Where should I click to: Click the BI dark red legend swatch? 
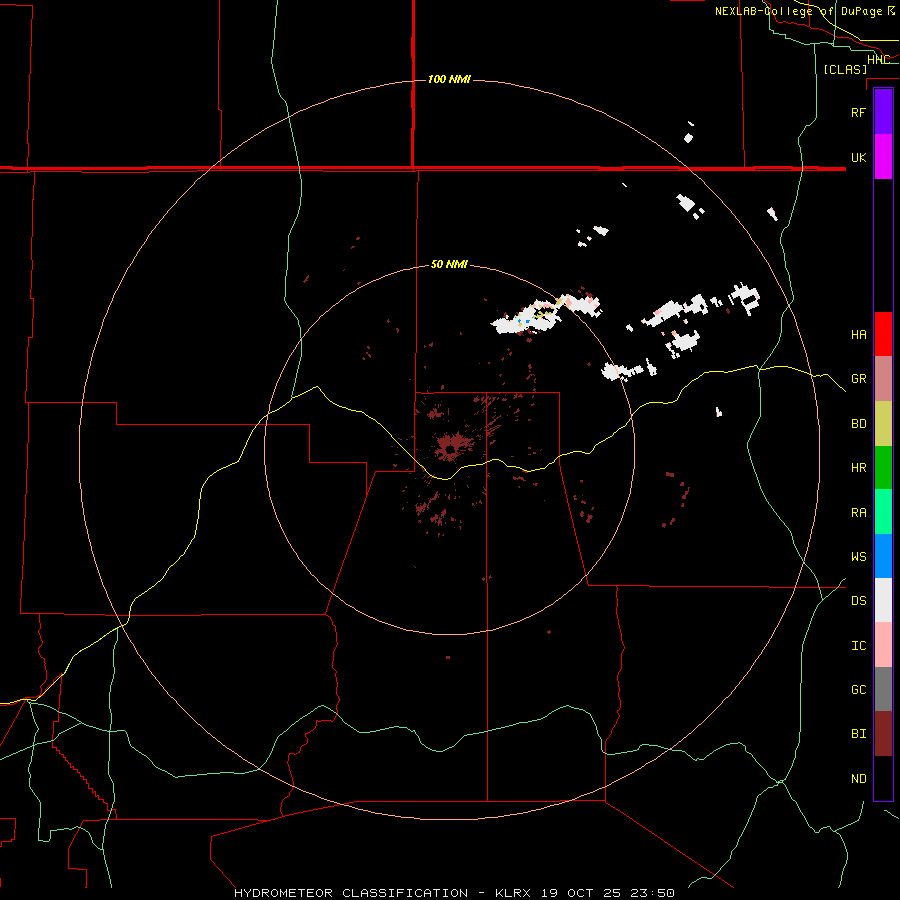[x=883, y=734]
